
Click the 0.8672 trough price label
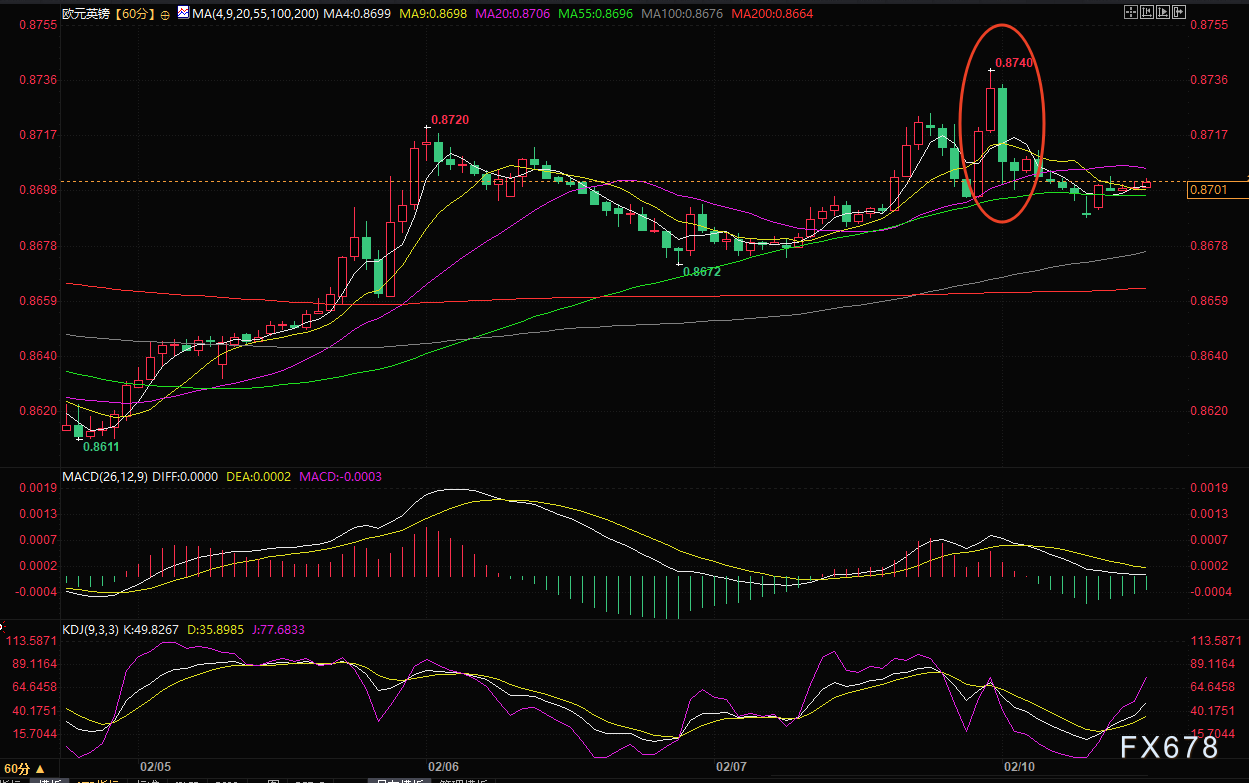702,271
